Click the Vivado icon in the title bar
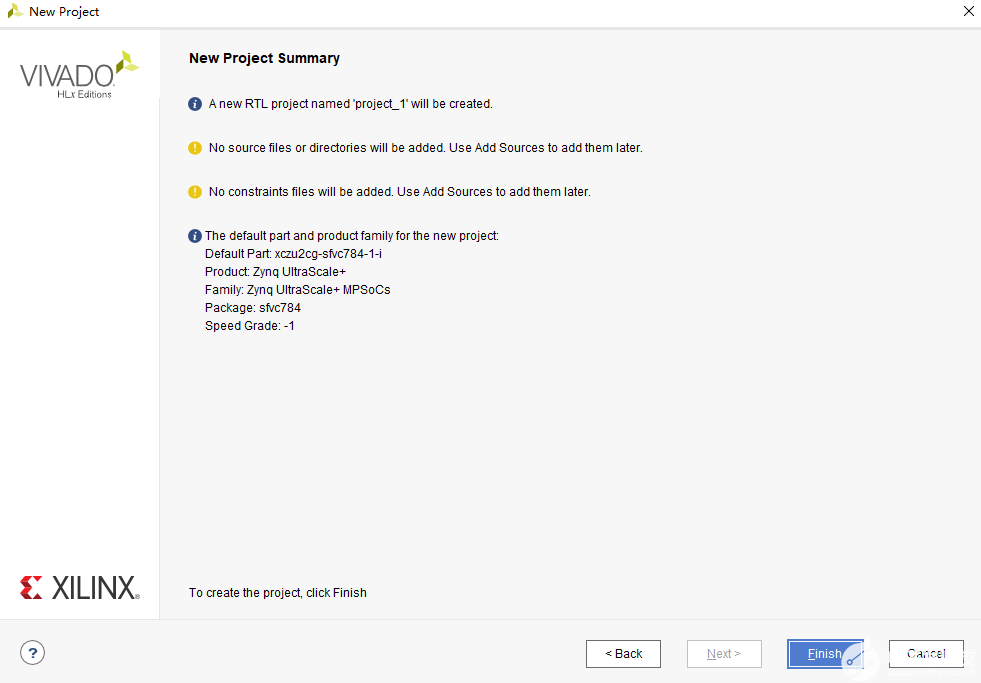Screen dimensions: 981x683 click(x=15, y=12)
